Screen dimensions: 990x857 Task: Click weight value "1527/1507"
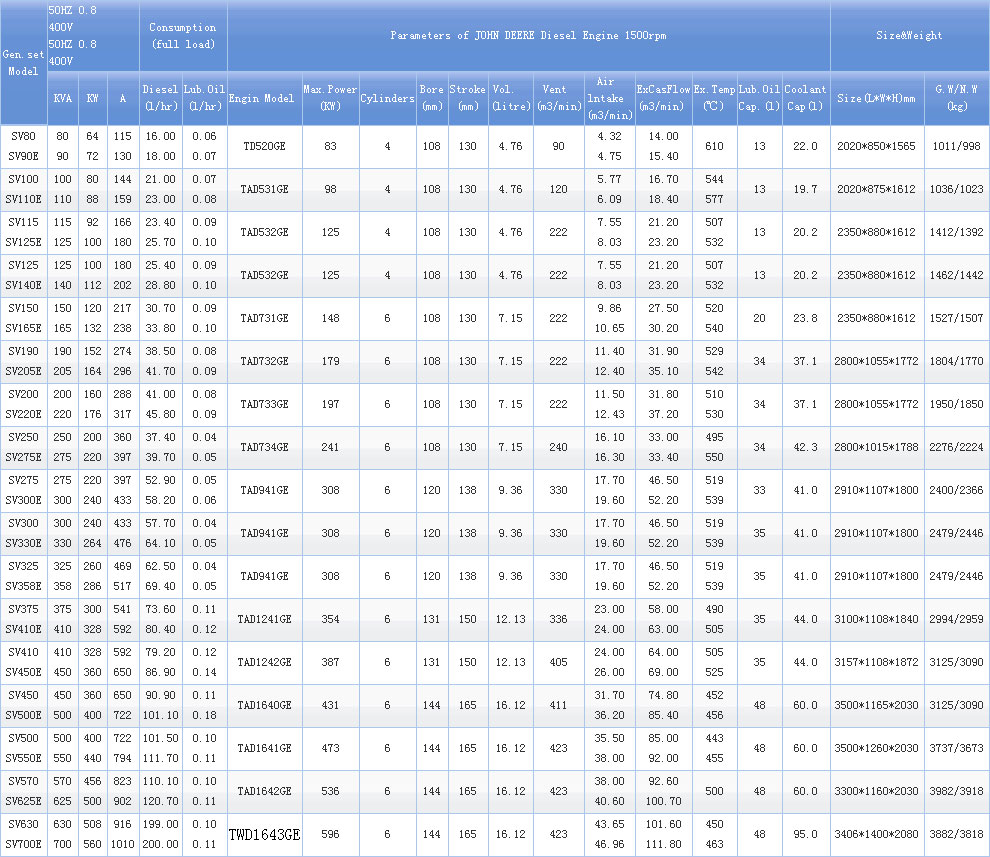[x=957, y=318]
